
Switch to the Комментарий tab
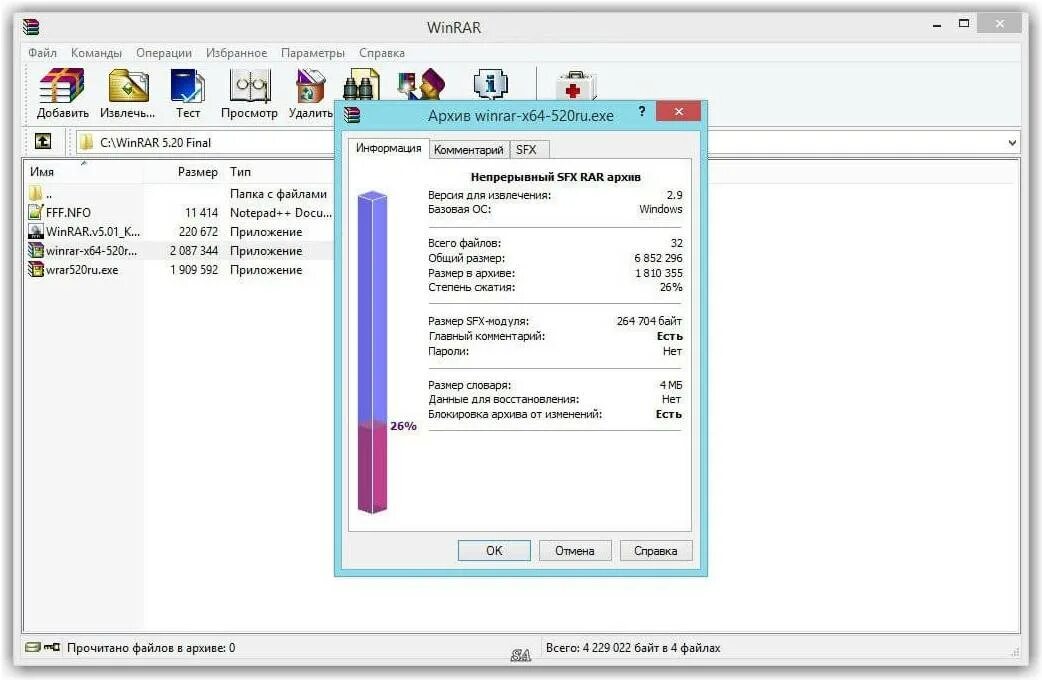coord(469,150)
